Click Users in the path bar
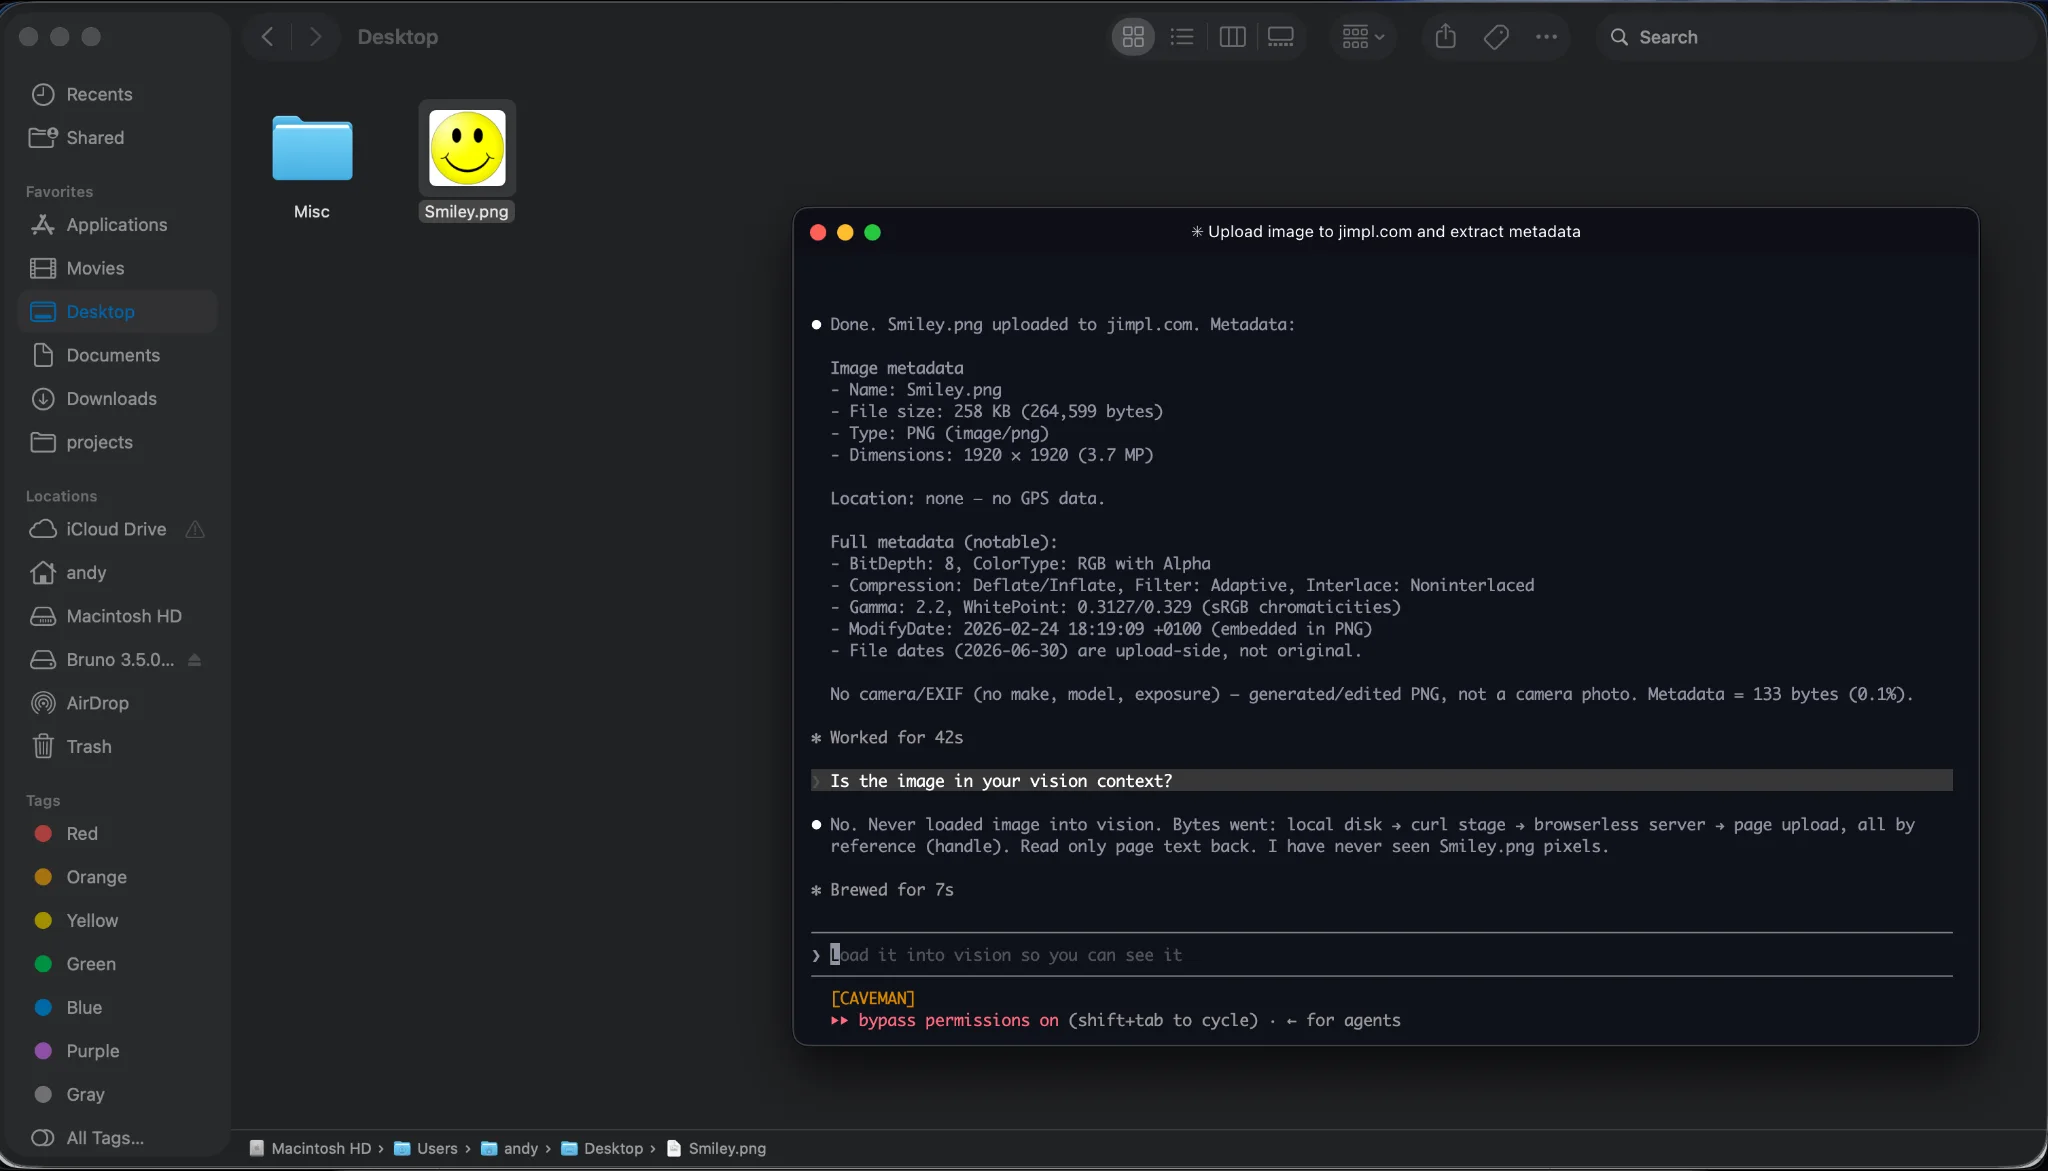The image size is (2048, 1171). point(426,1148)
